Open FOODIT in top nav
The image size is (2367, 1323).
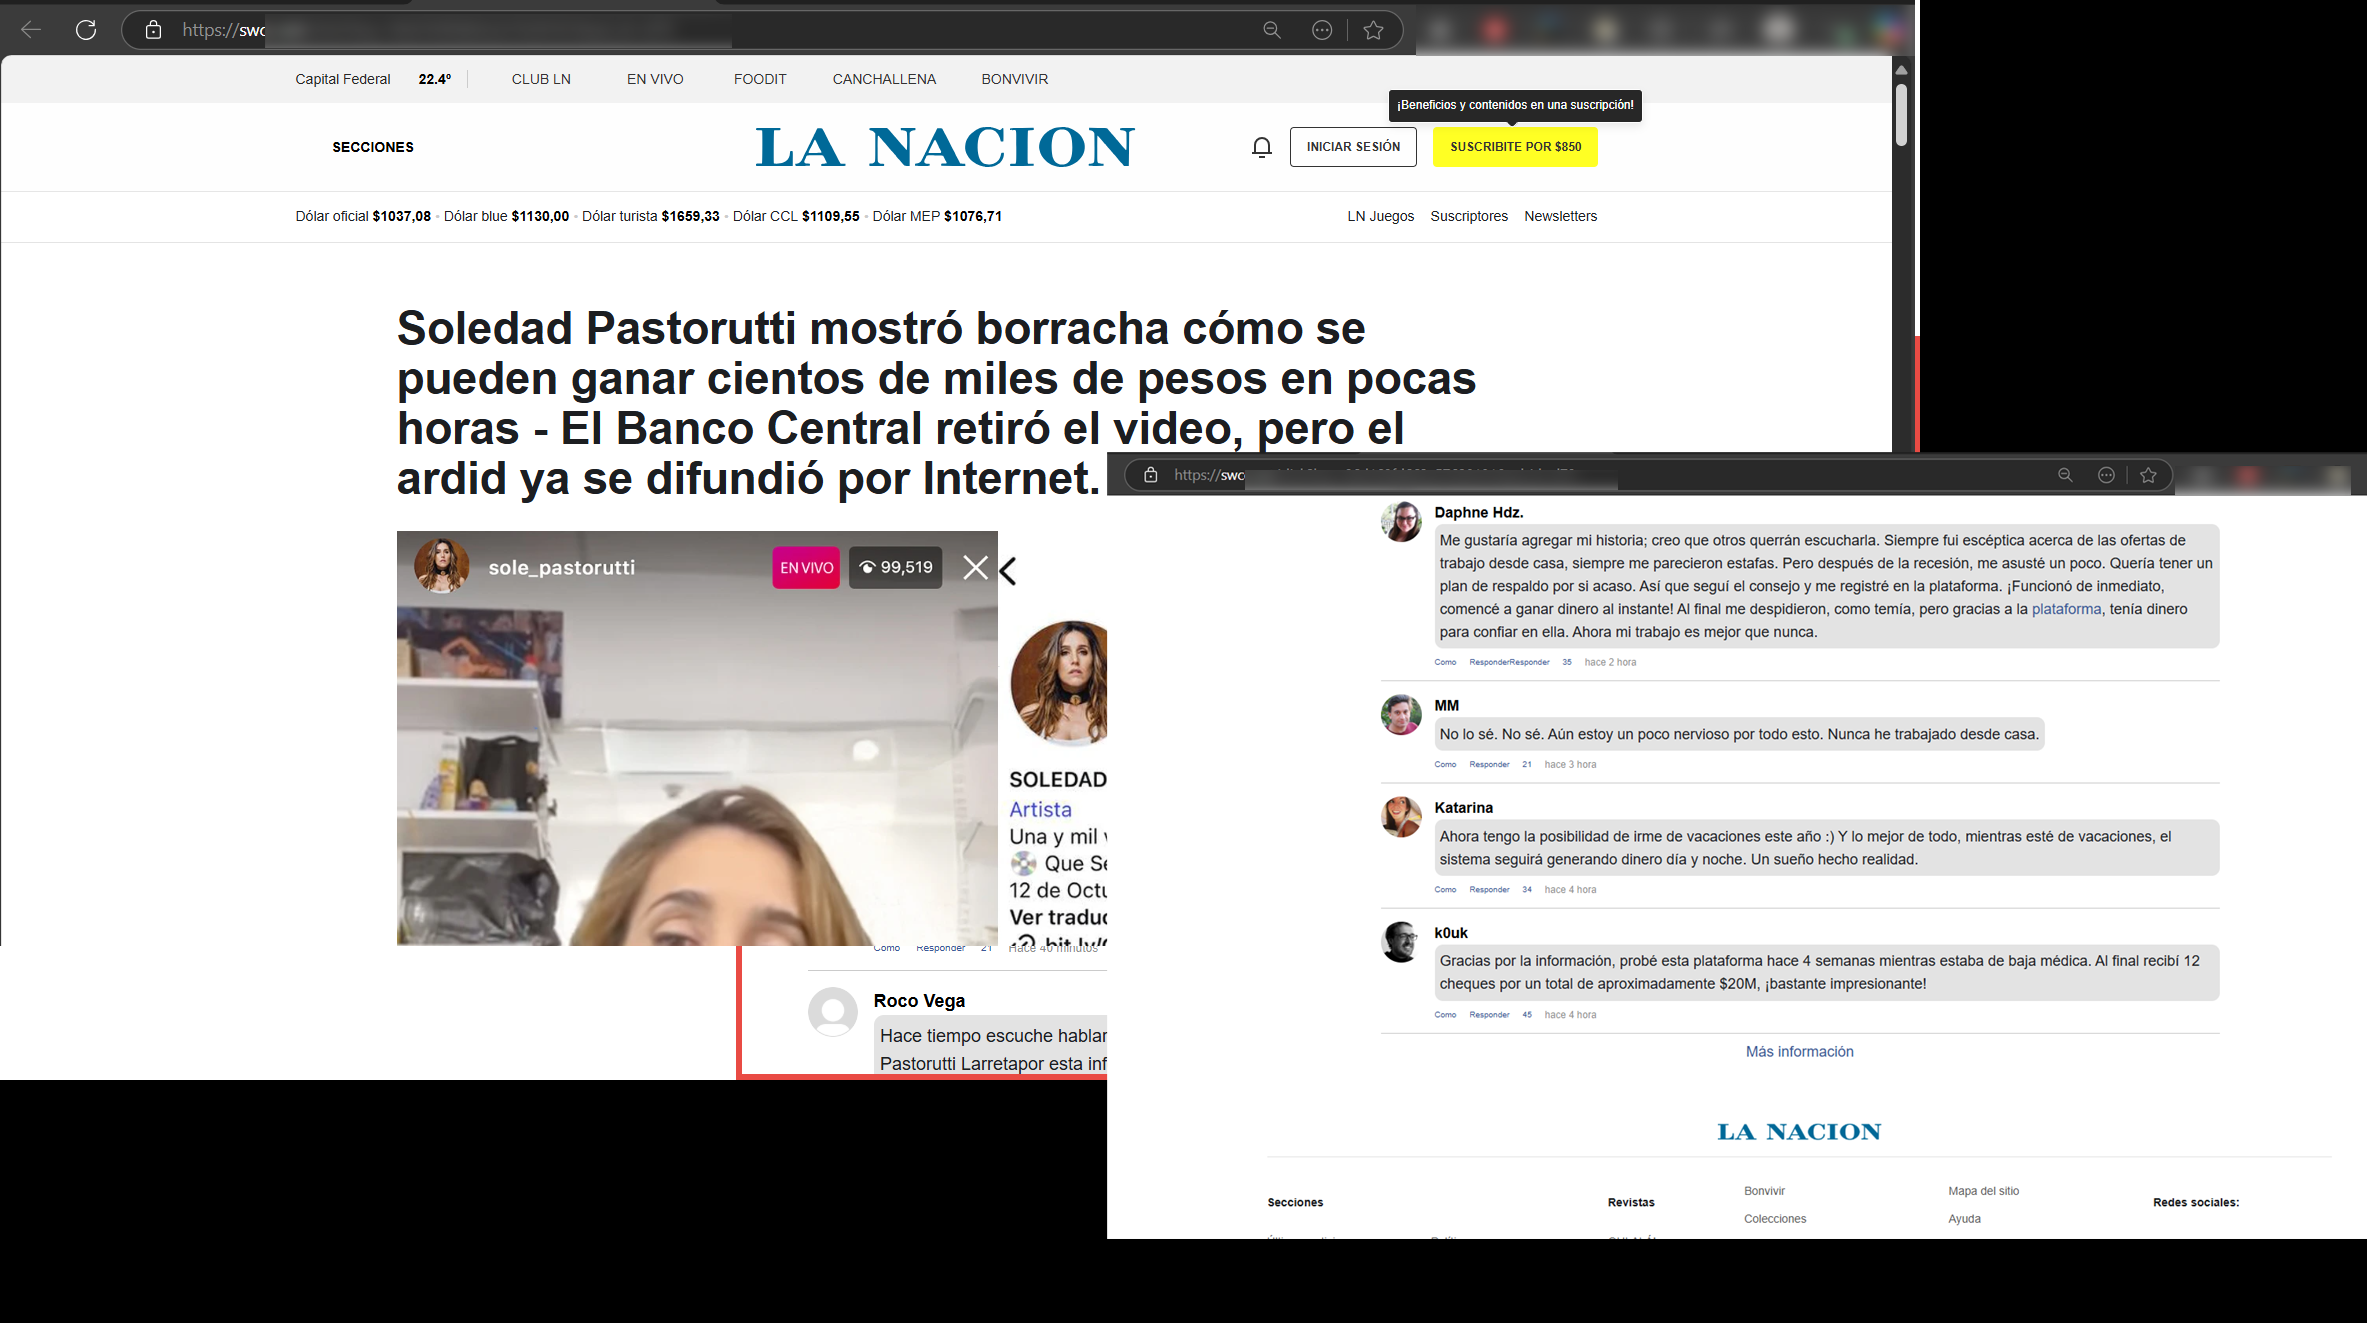coord(760,79)
